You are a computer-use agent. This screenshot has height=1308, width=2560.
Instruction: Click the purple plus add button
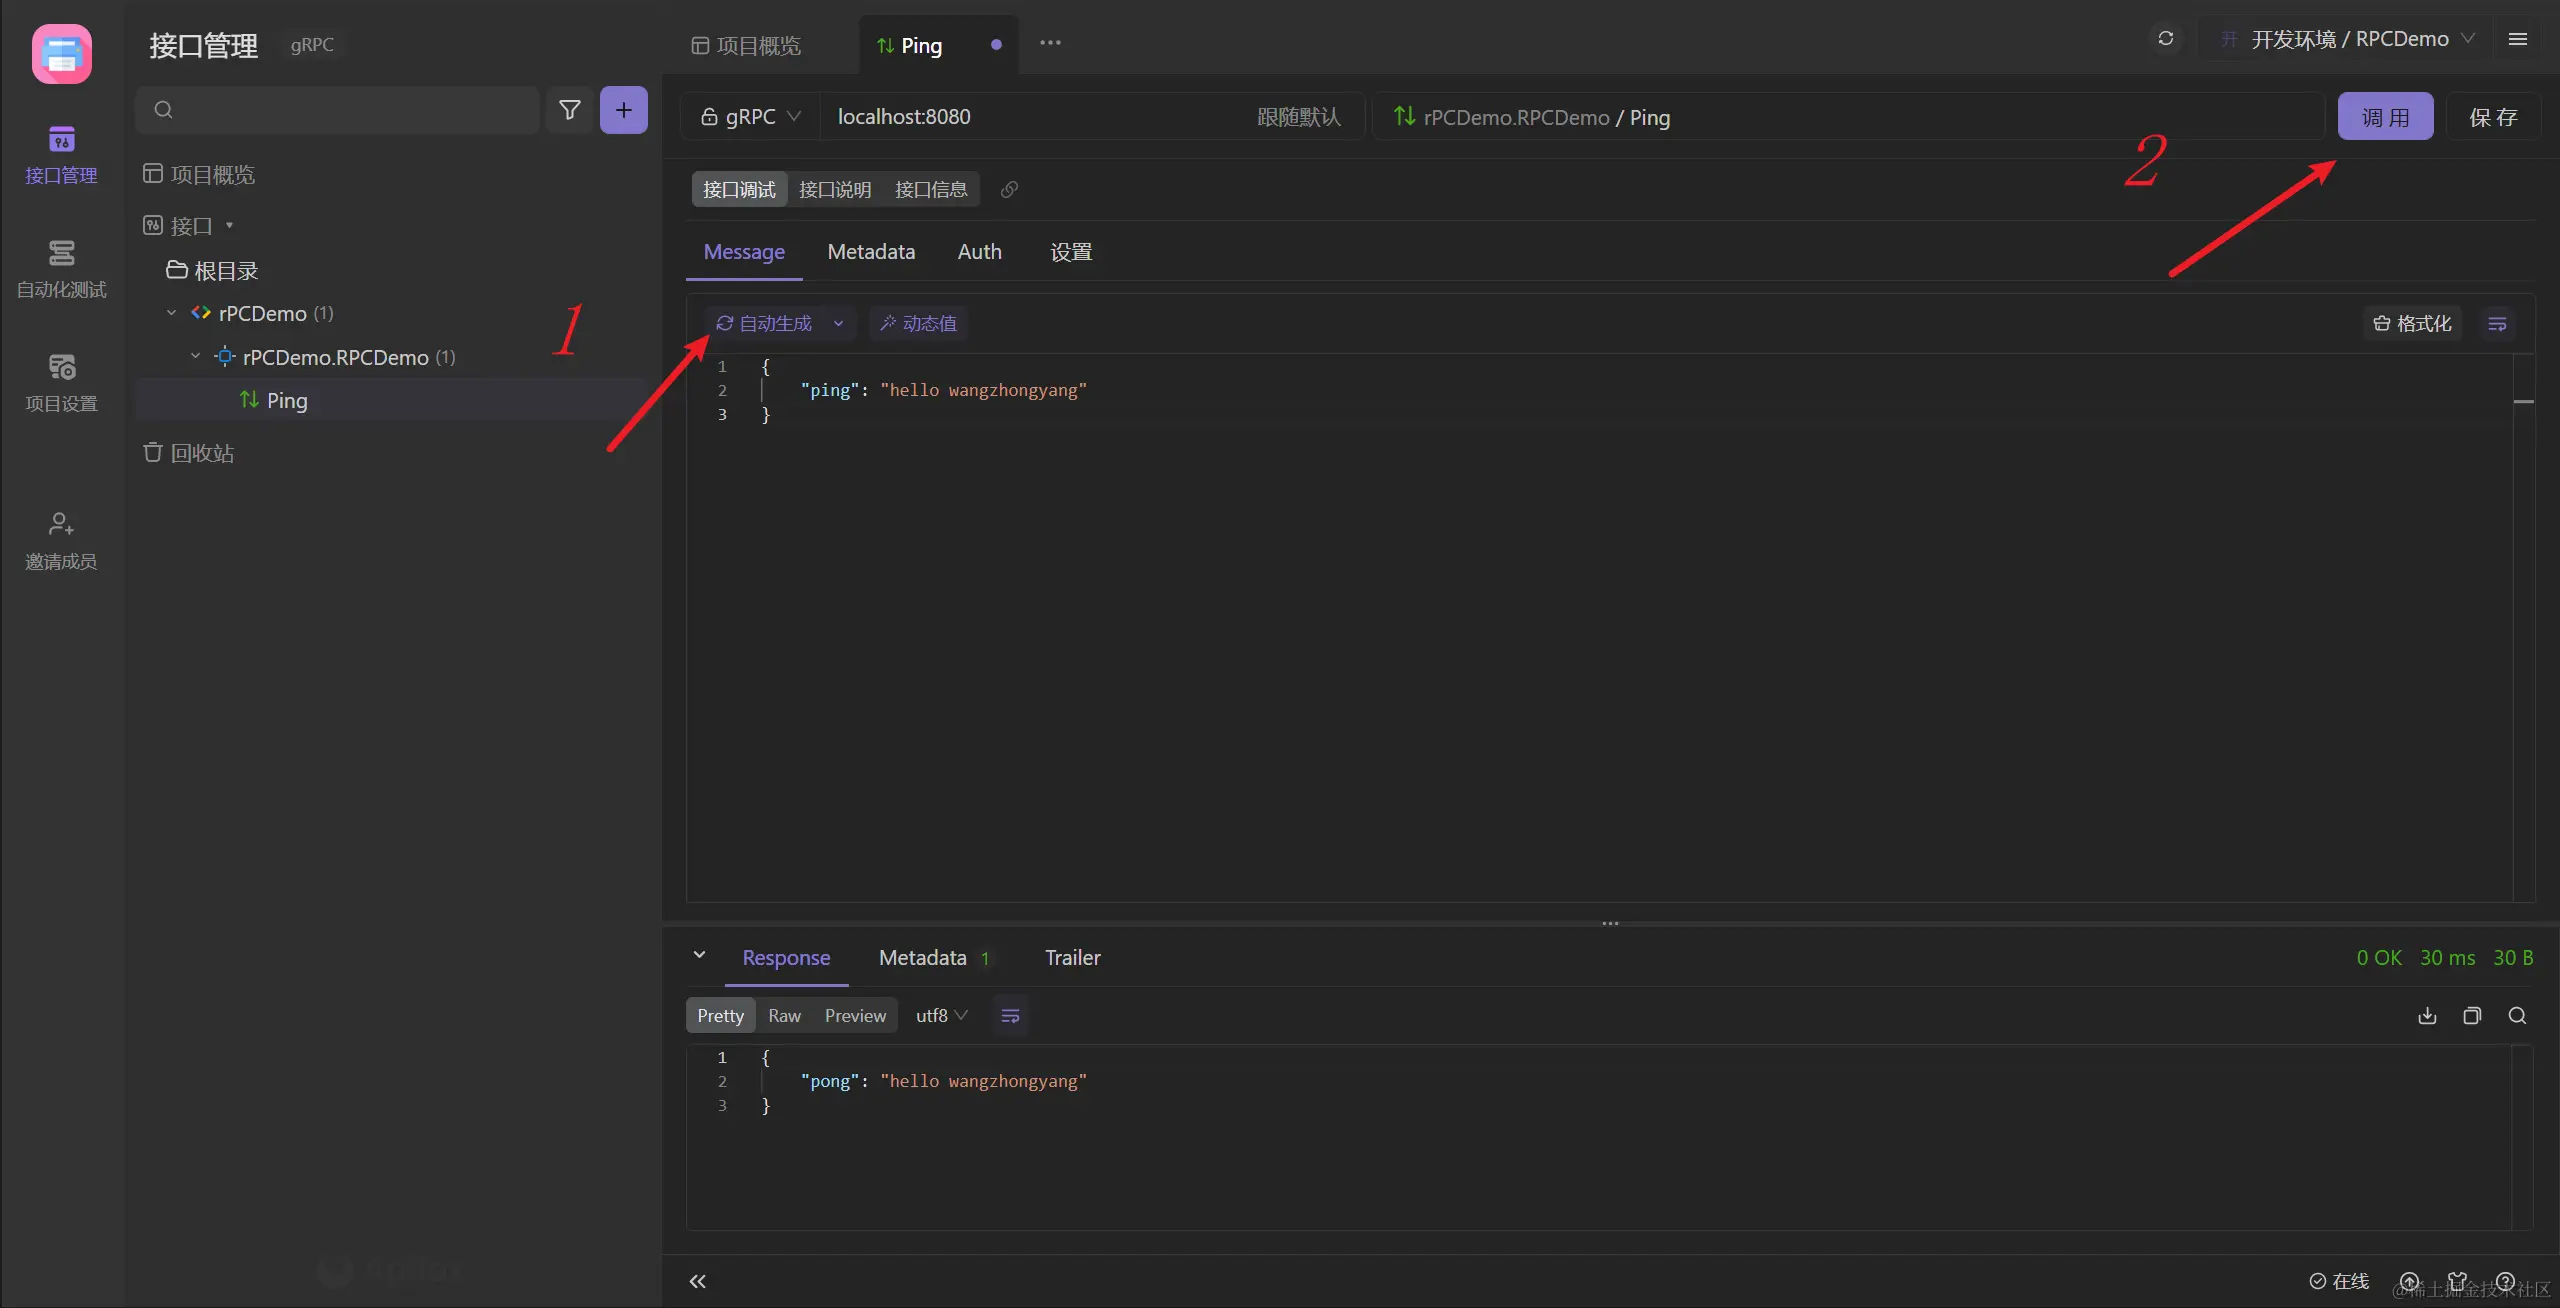click(623, 110)
